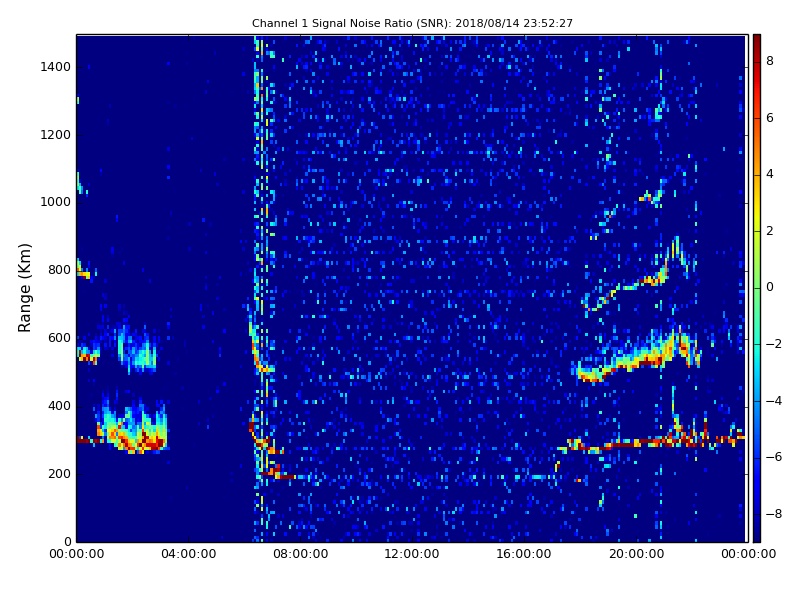Click the 400 range tick label
This screenshot has height=600, width=800.
point(59,406)
